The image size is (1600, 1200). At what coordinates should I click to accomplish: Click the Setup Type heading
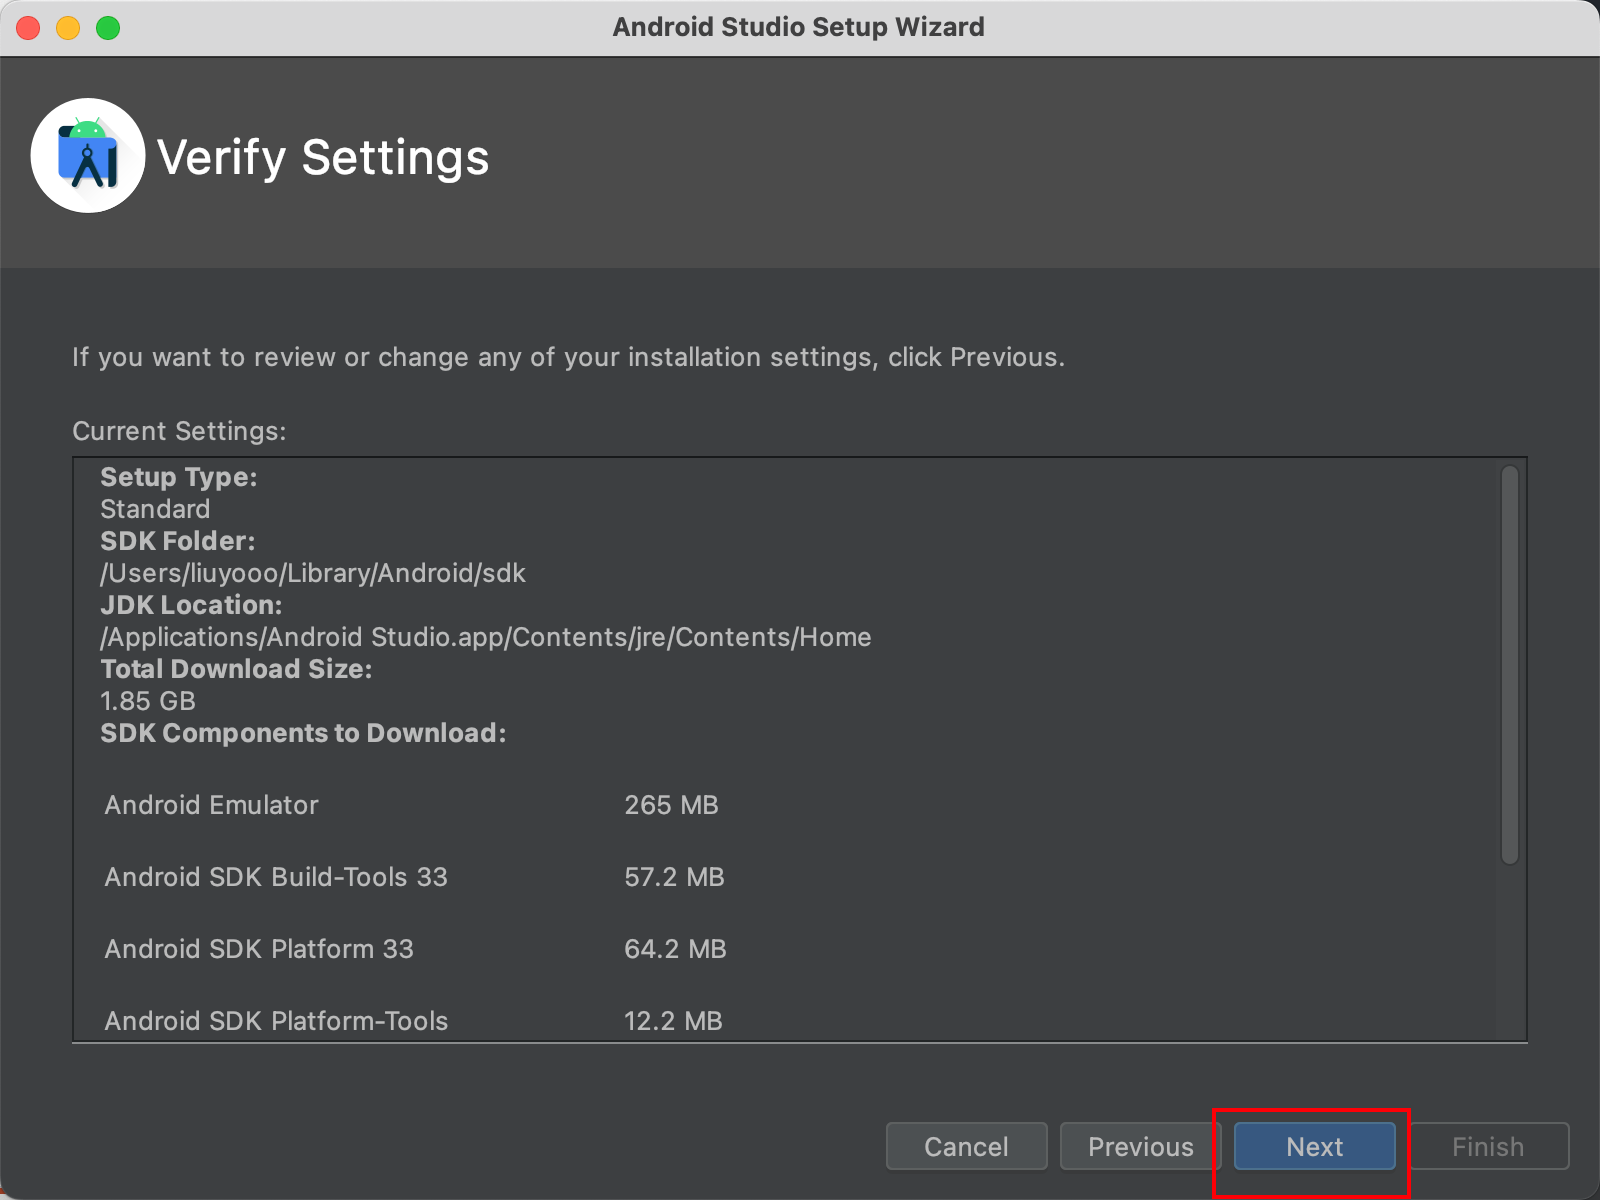tap(179, 477)
